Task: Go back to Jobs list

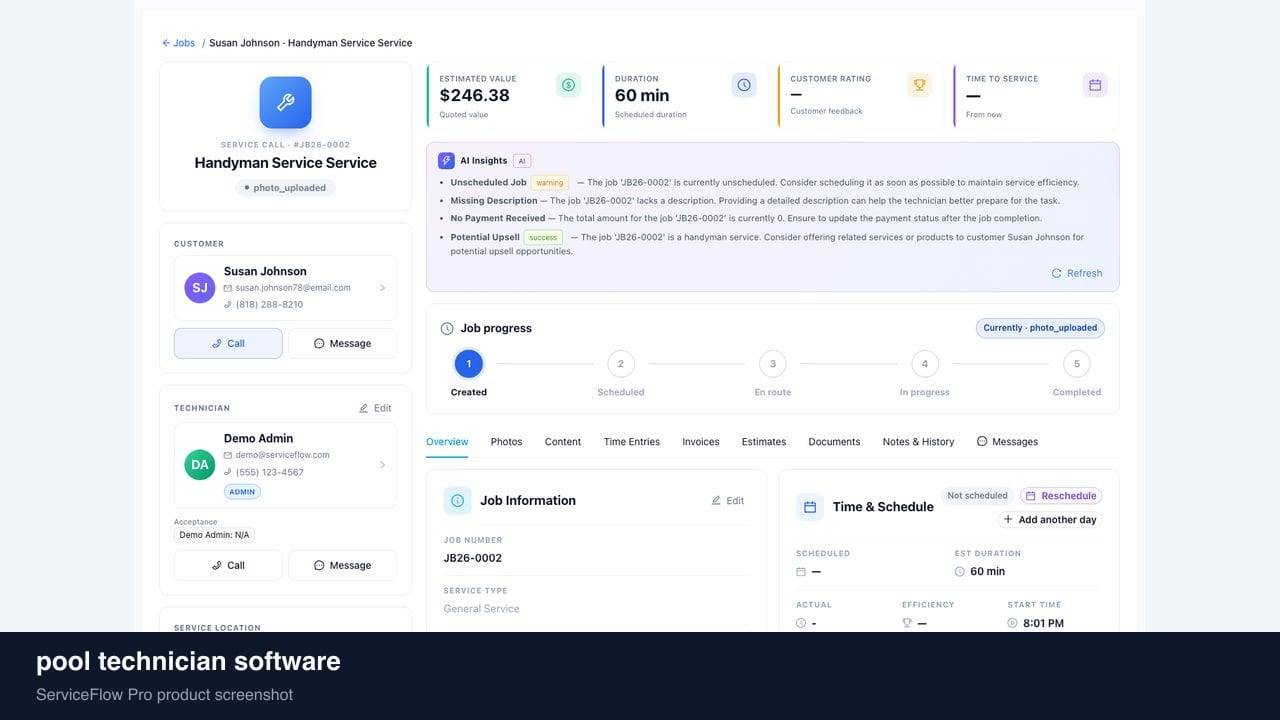Action: point(179,43)
